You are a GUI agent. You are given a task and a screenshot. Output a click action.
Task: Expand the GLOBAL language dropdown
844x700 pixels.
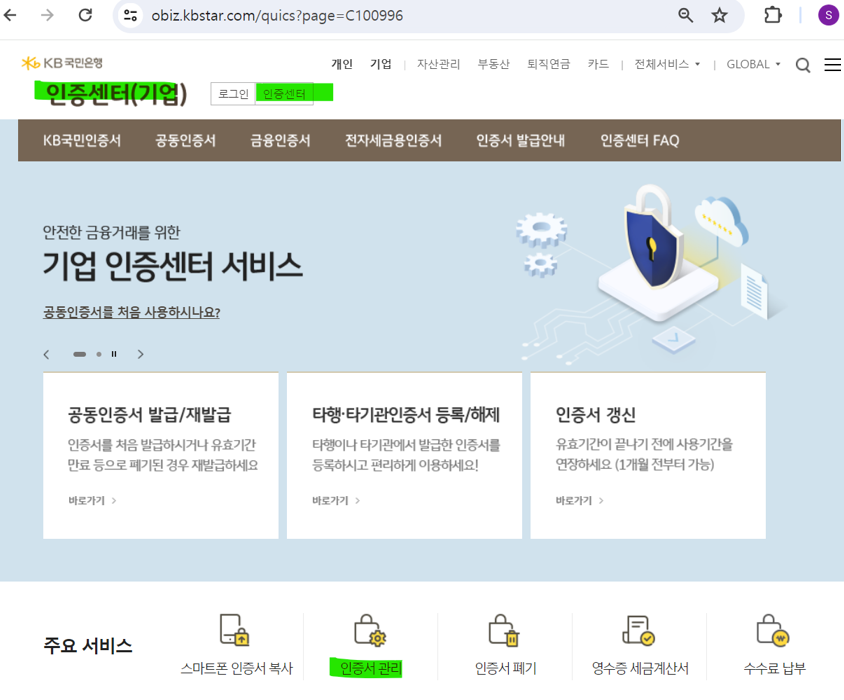753,64
